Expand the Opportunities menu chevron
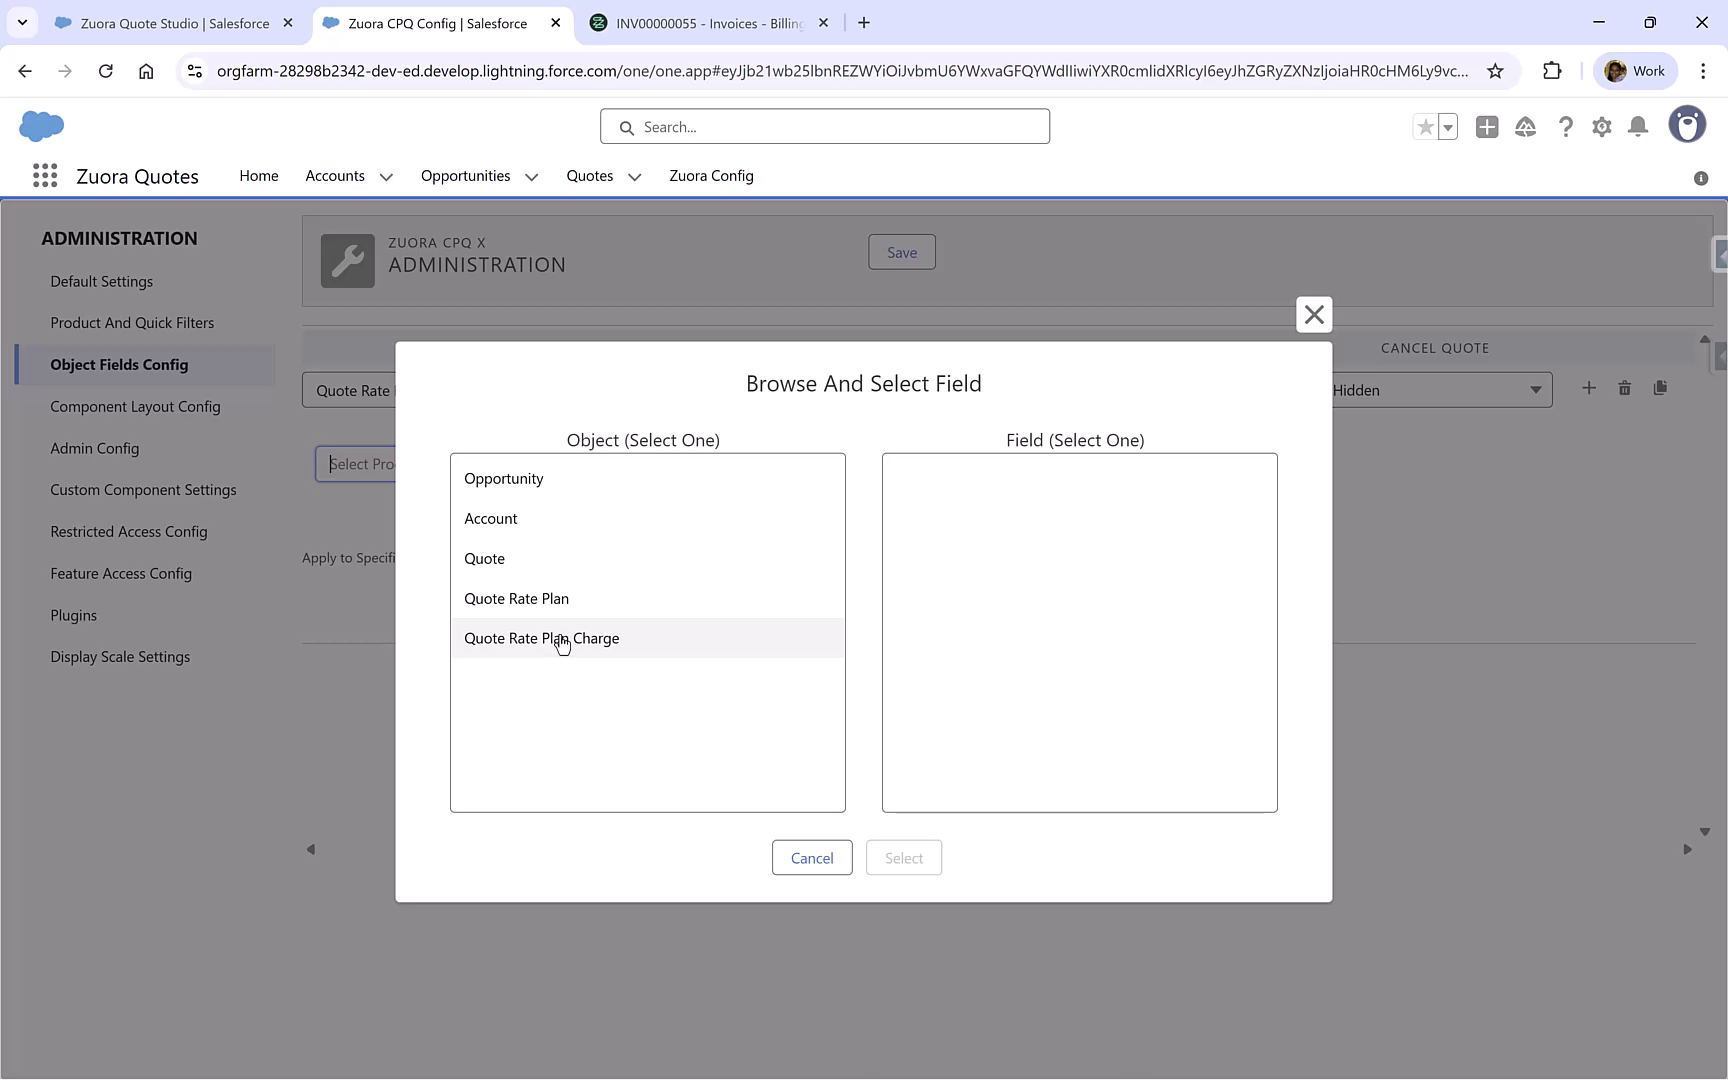This screenshot has height=1080, width=1728. point(531,176)
